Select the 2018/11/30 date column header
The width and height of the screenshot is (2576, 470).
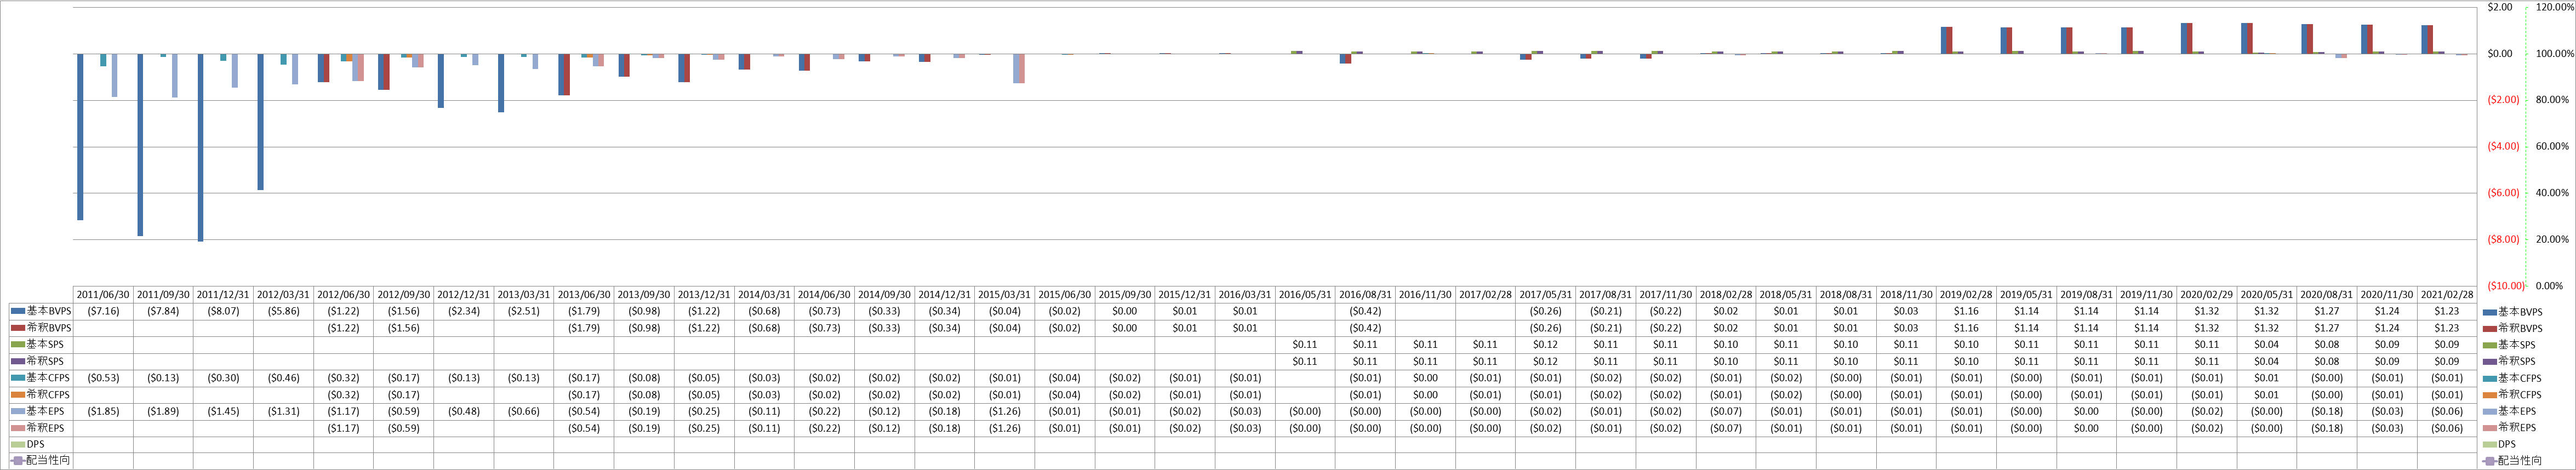point(1906,295)
